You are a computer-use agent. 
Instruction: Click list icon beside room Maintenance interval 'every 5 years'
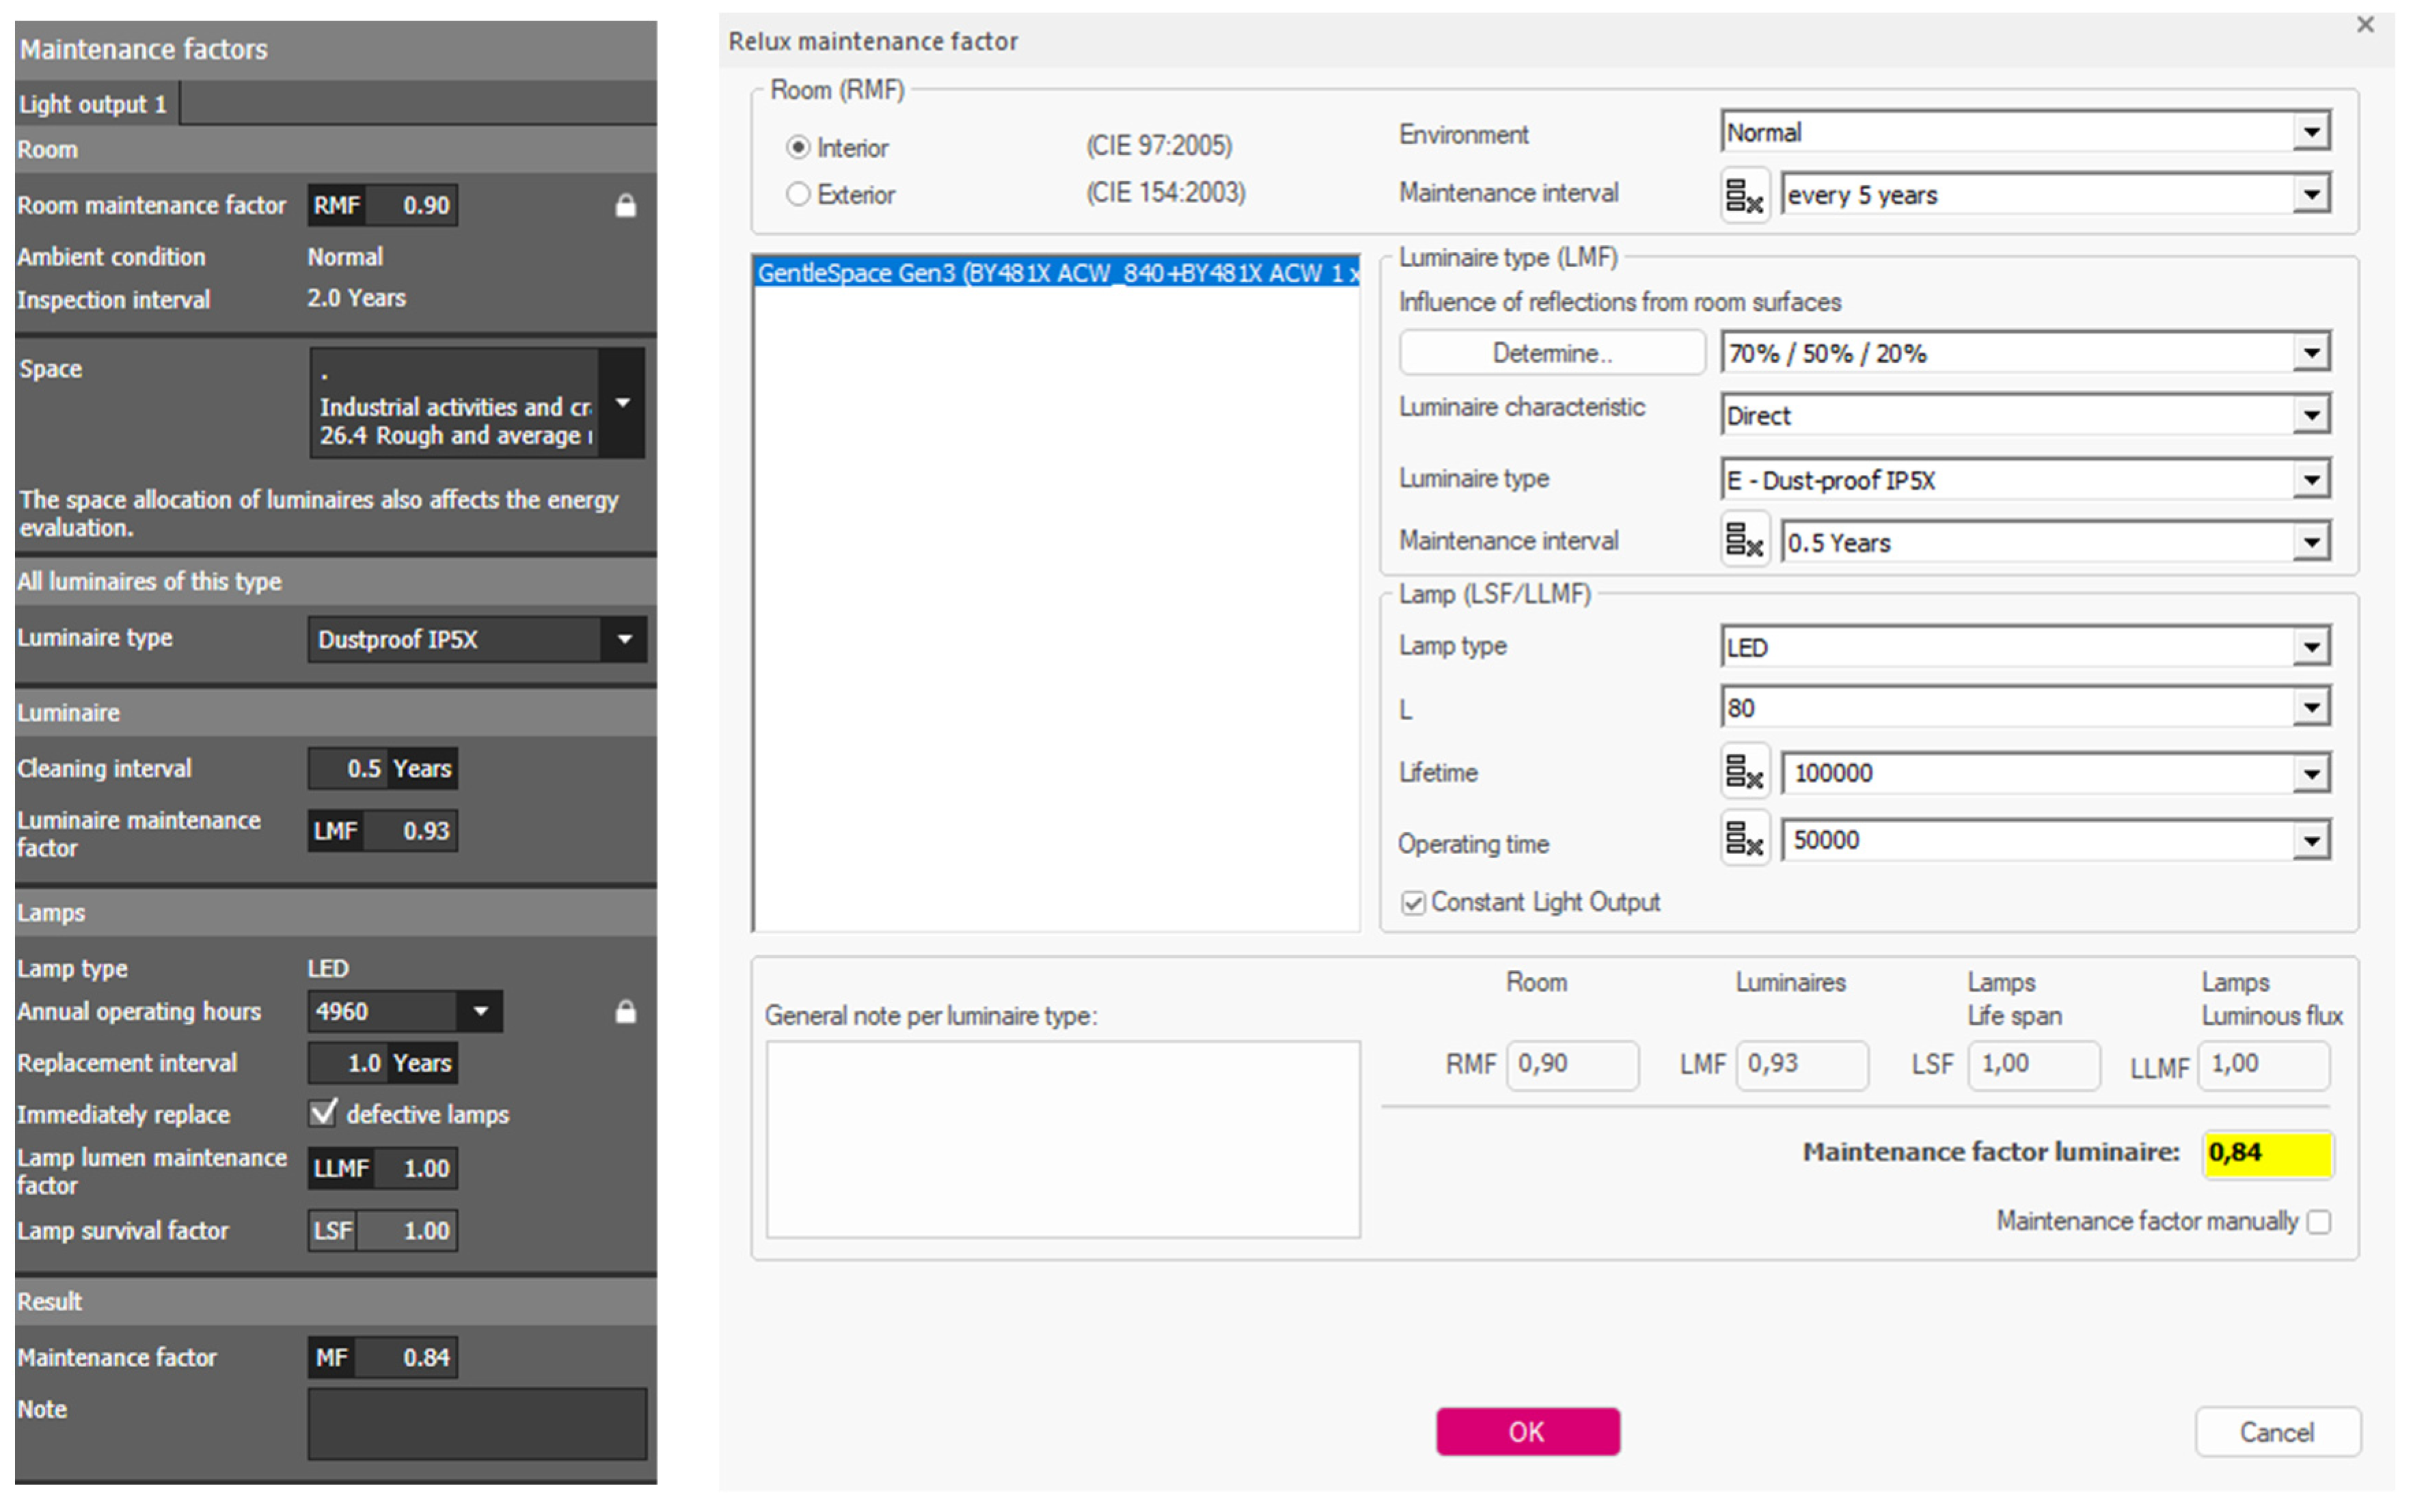tap(1744, 195)
